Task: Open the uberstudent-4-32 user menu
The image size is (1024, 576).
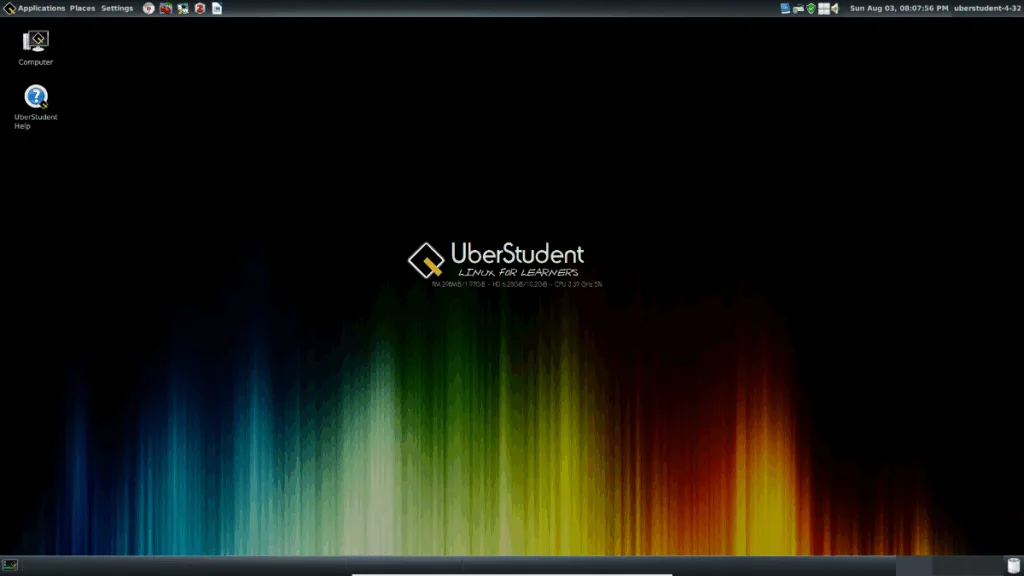Action: tap(986, 8)
